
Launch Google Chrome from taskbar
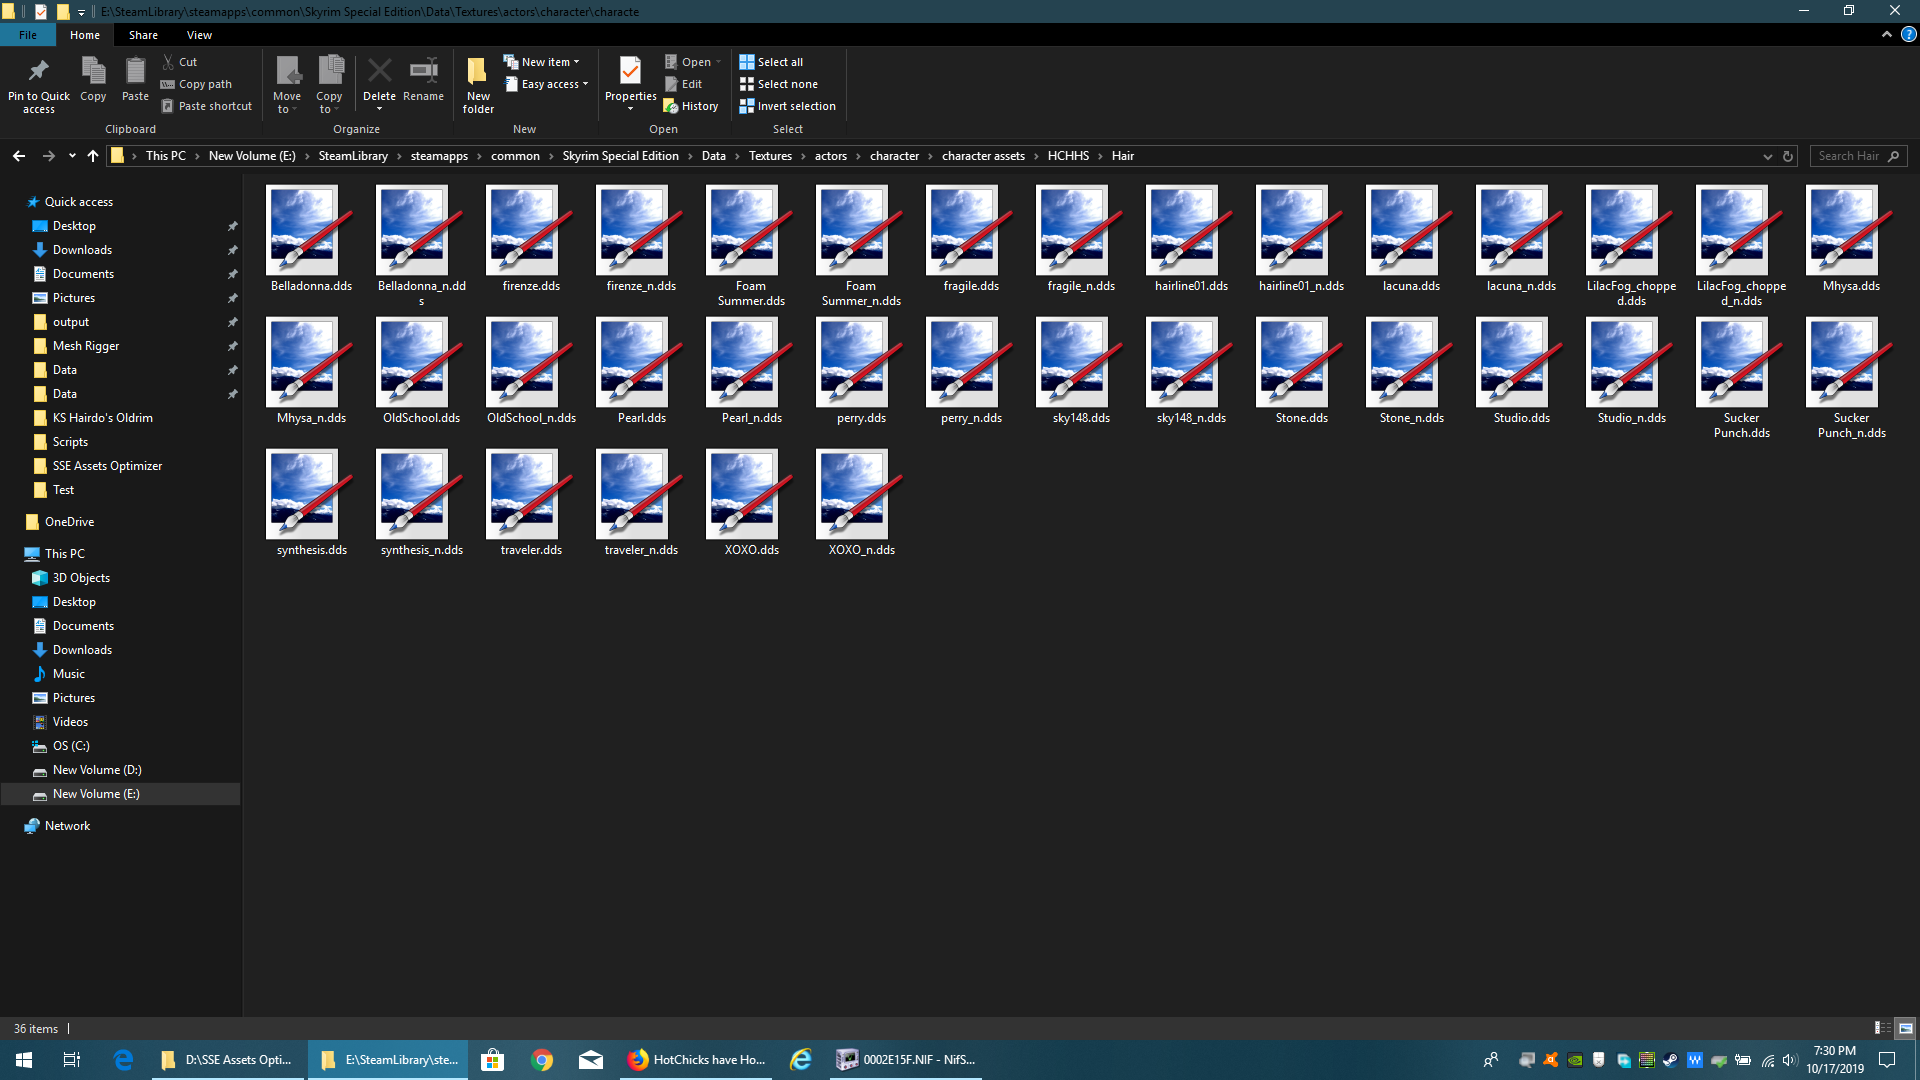tap(542, 1060)
